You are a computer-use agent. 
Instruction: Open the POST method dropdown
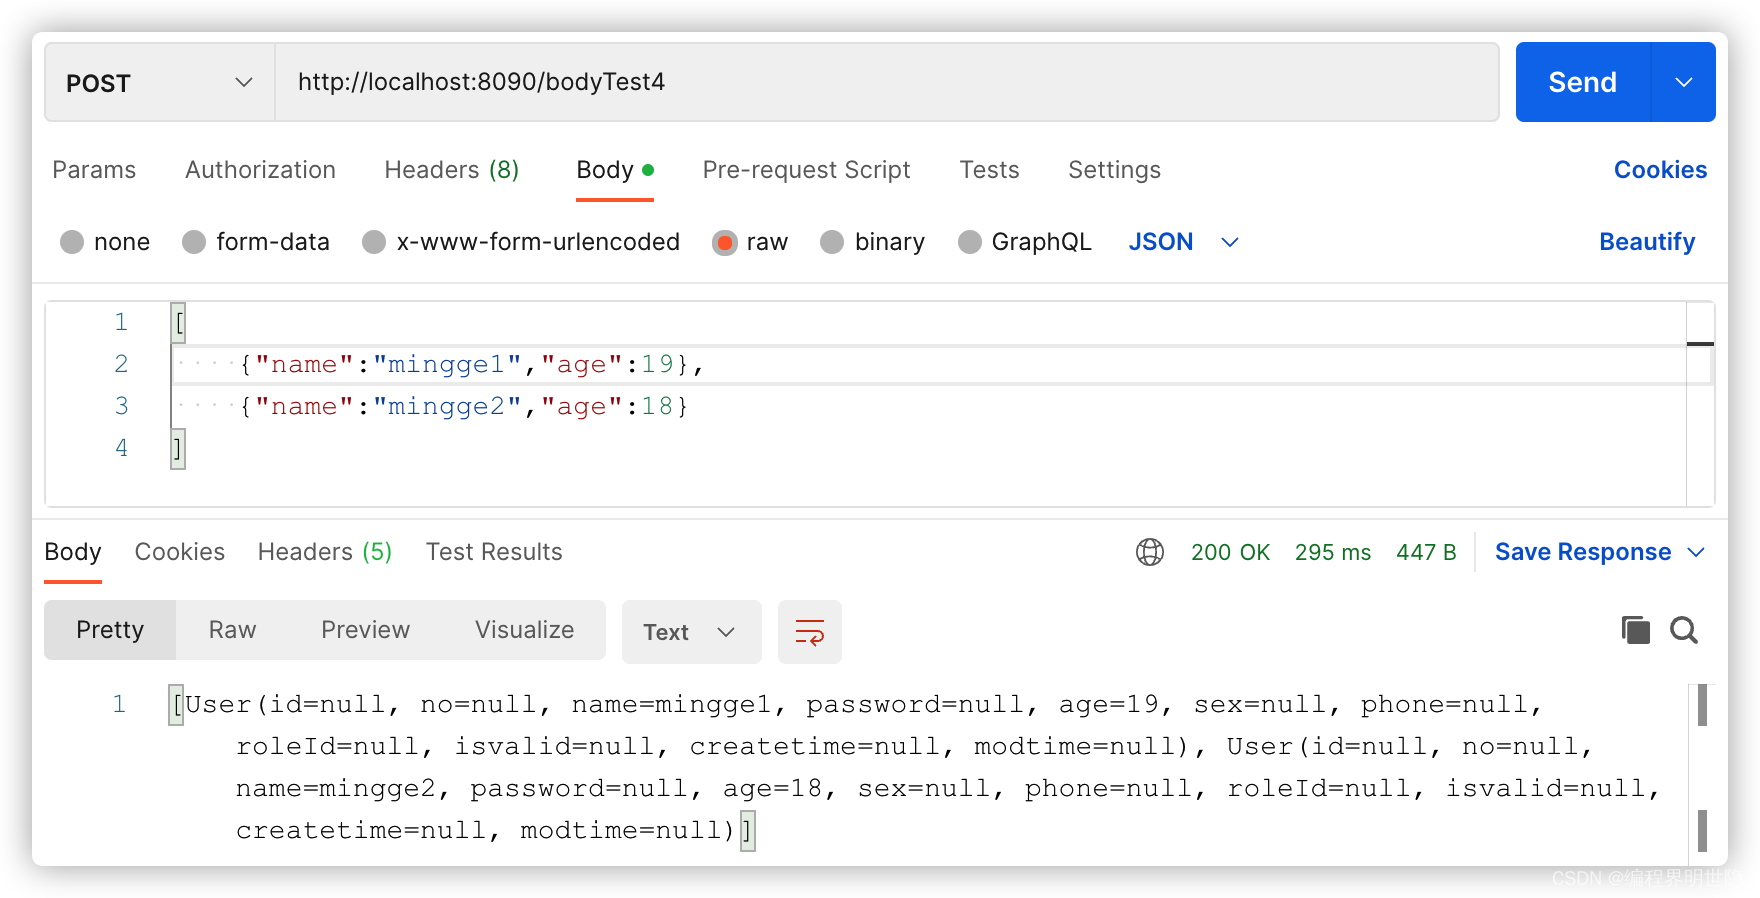(x=159, y=83)
